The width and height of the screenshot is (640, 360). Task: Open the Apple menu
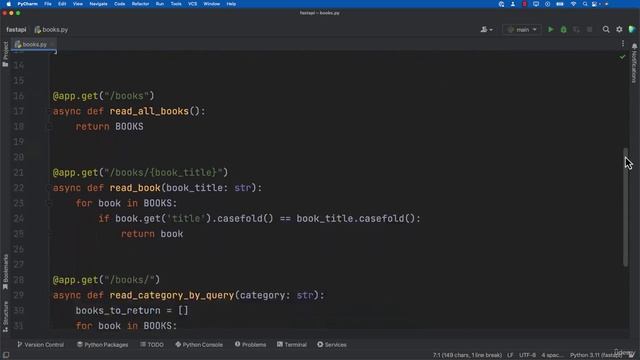(8, 4)
